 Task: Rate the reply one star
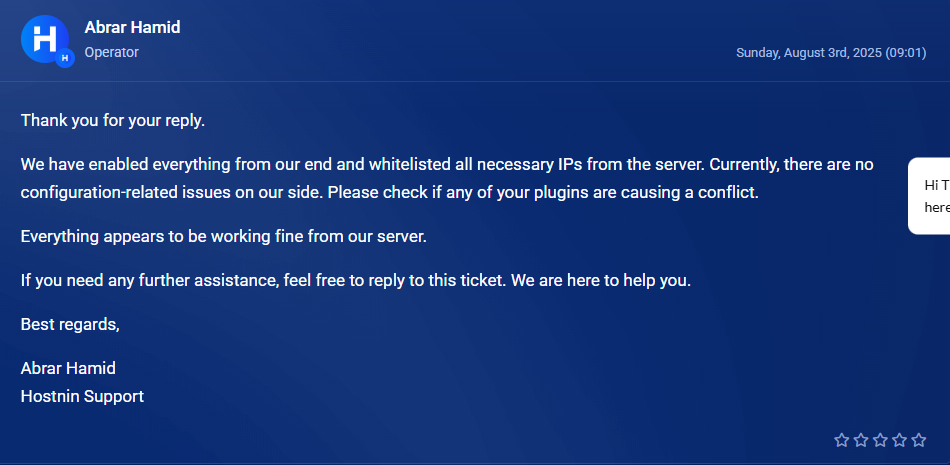click(x=842, y=440)
